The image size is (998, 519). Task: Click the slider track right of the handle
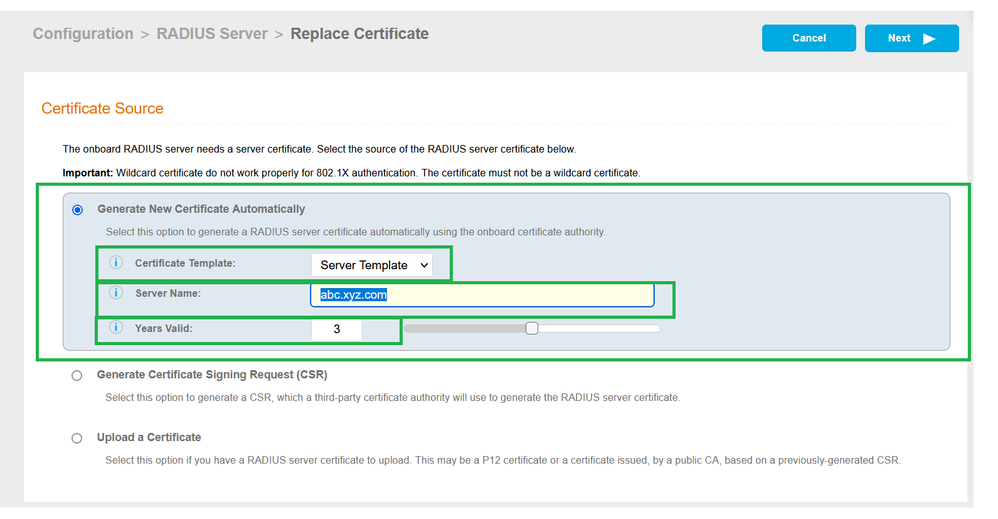[x=600, y=328]
